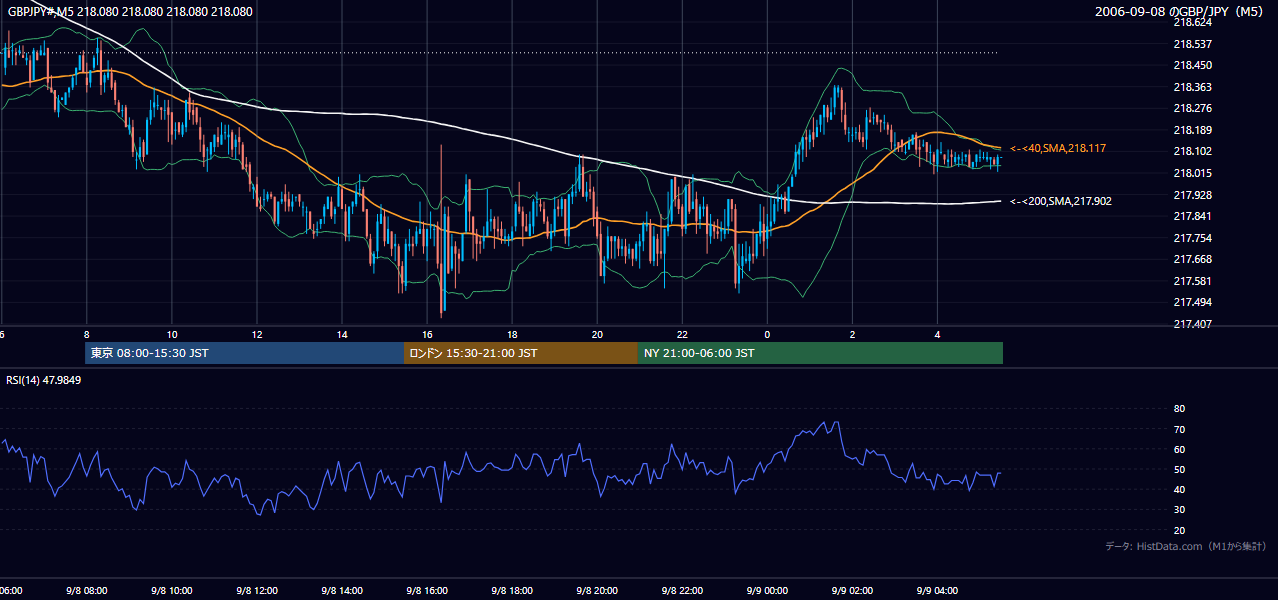Select the 東京 08:00-15:30 JST session bar
The height and width of the screenshot is (600, 1278).
coord(244,353)
